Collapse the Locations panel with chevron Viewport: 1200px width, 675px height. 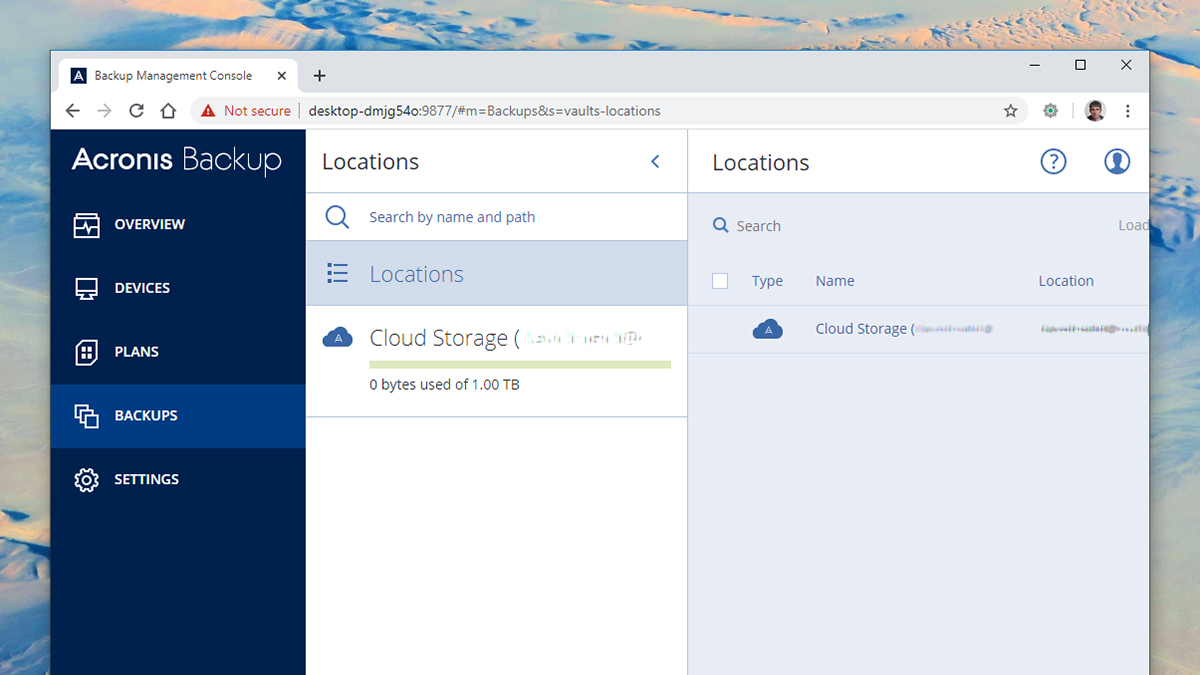[x=656, y=162]
